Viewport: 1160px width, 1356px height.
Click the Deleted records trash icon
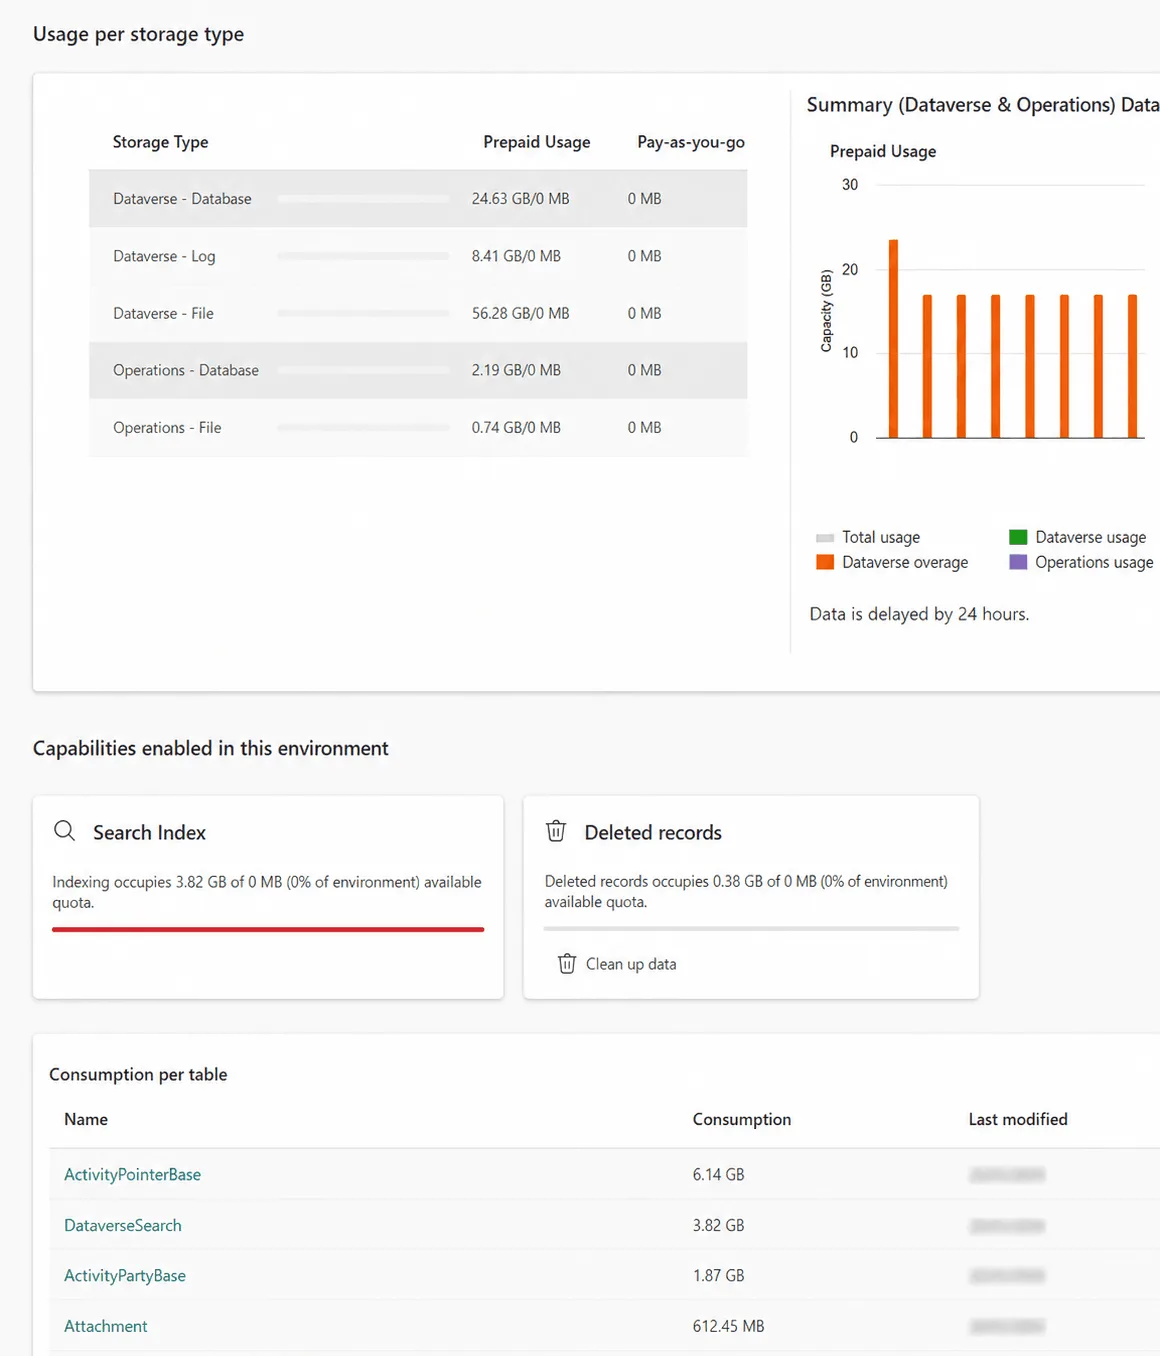click(556, 831)
